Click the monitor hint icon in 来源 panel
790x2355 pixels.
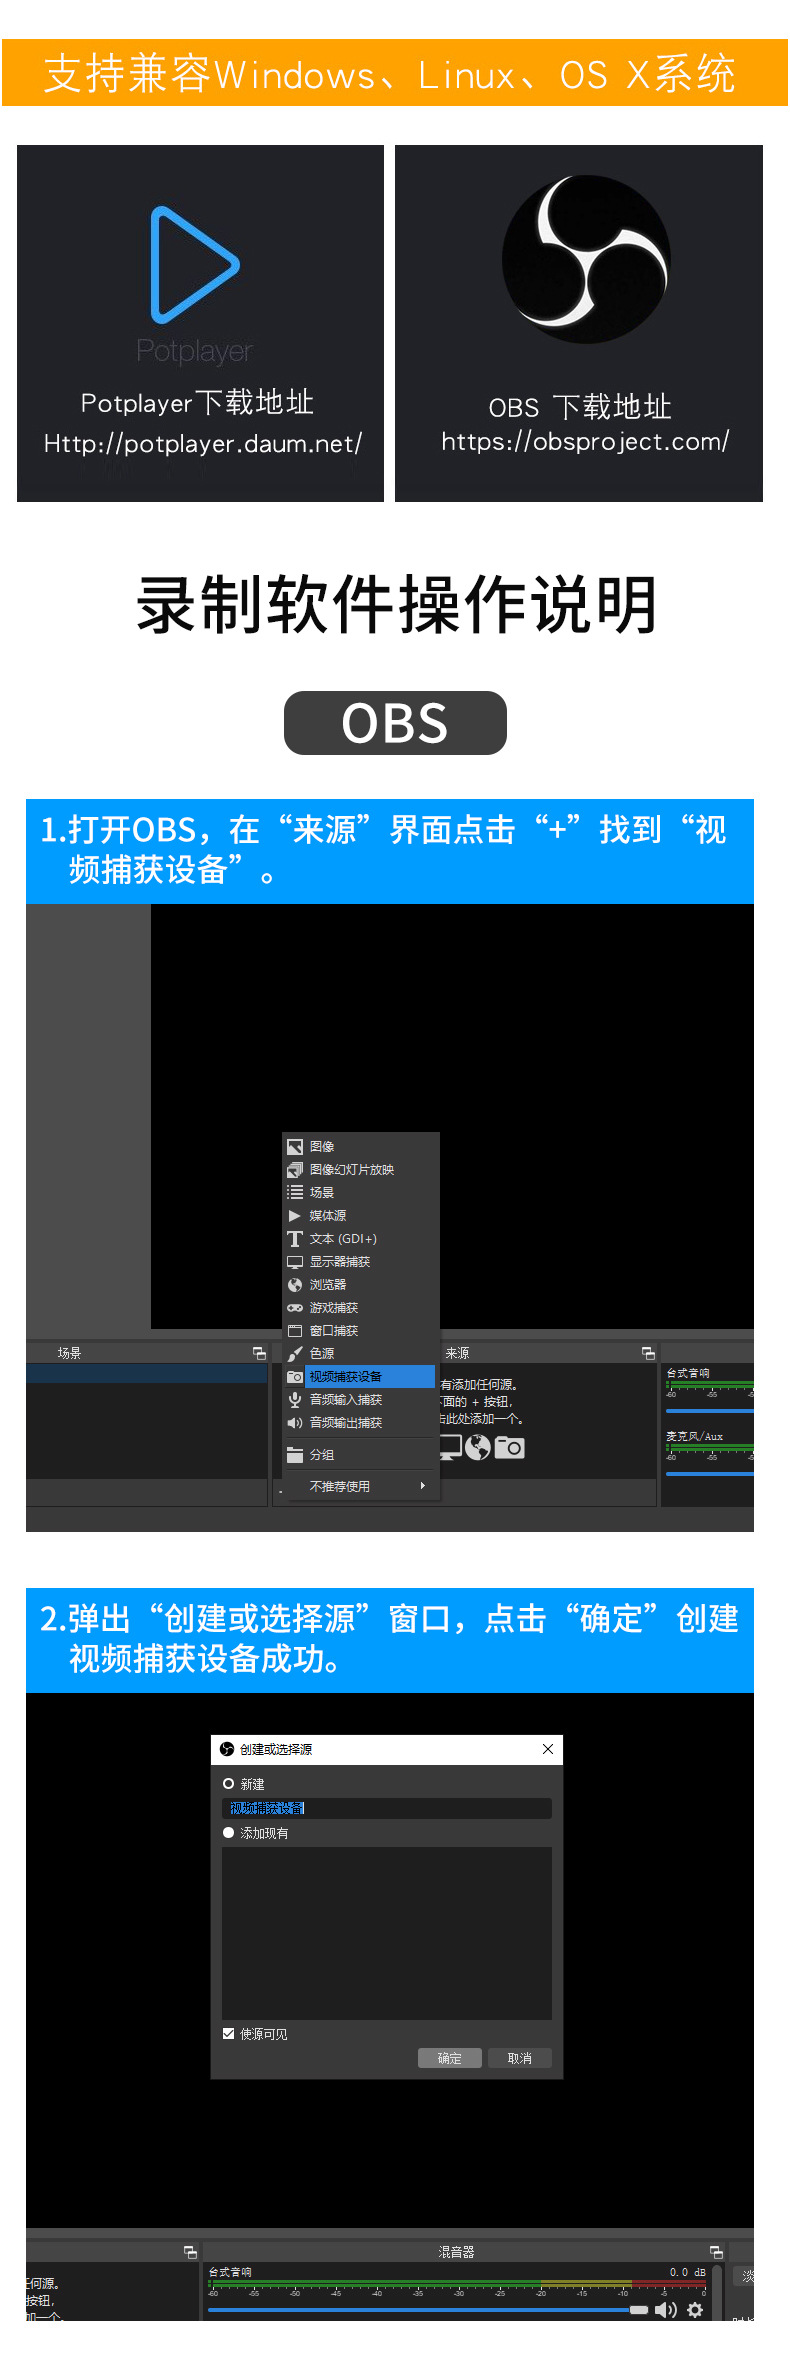(451, 1447)
